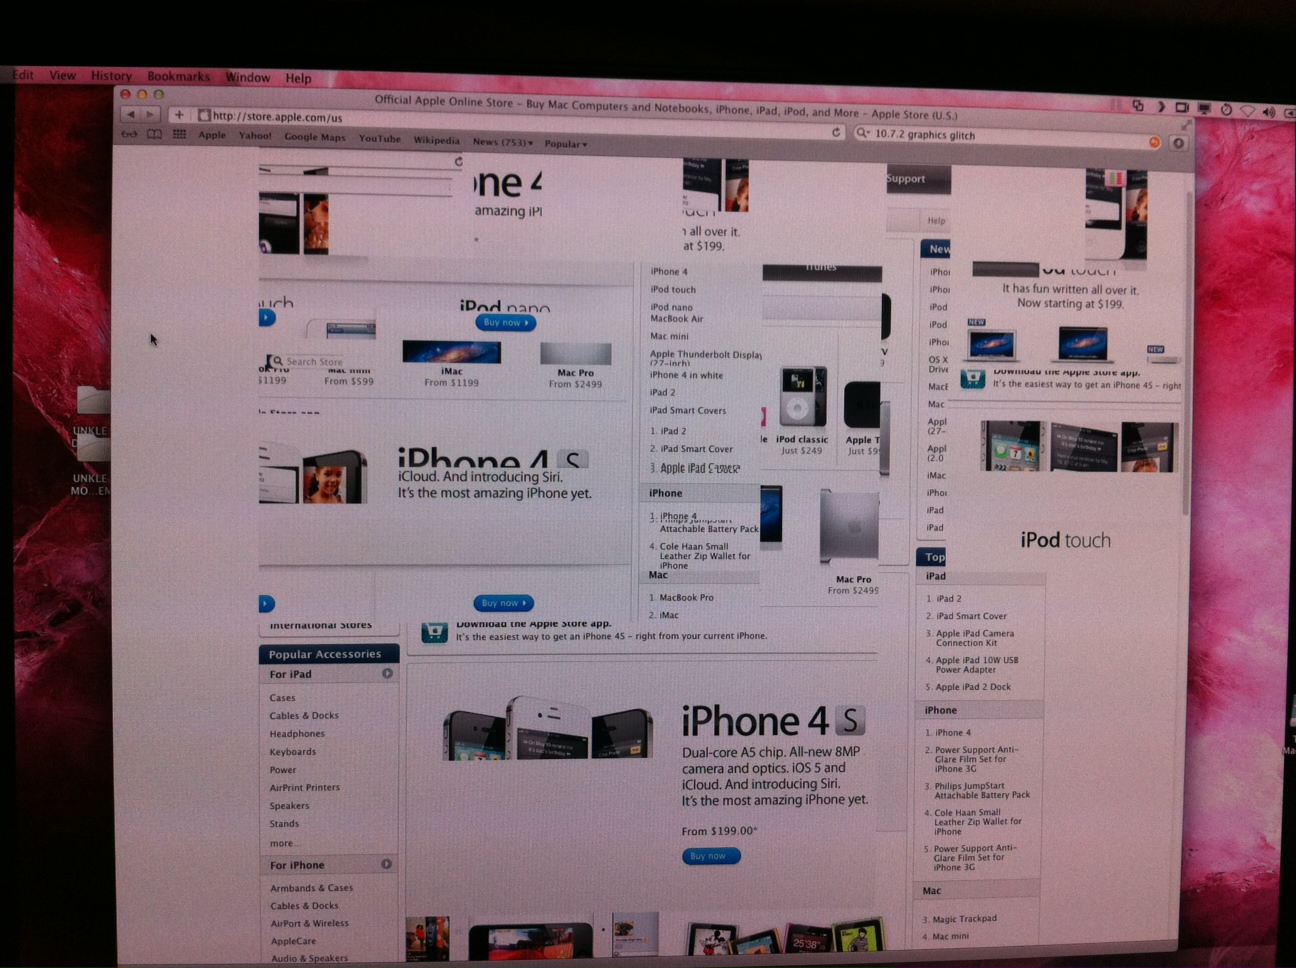Click the Apple Store app cart icon
Image resolution: width=1296 pixels, height=968 pixels.
click(434, 632)
